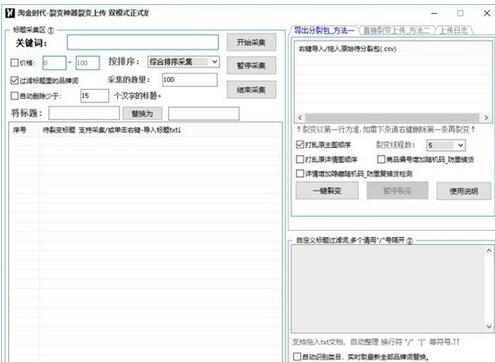This screenshot has width=495, height=362.
Task: Open the 按排序 sorting dropdown
Action: [184, 62]
